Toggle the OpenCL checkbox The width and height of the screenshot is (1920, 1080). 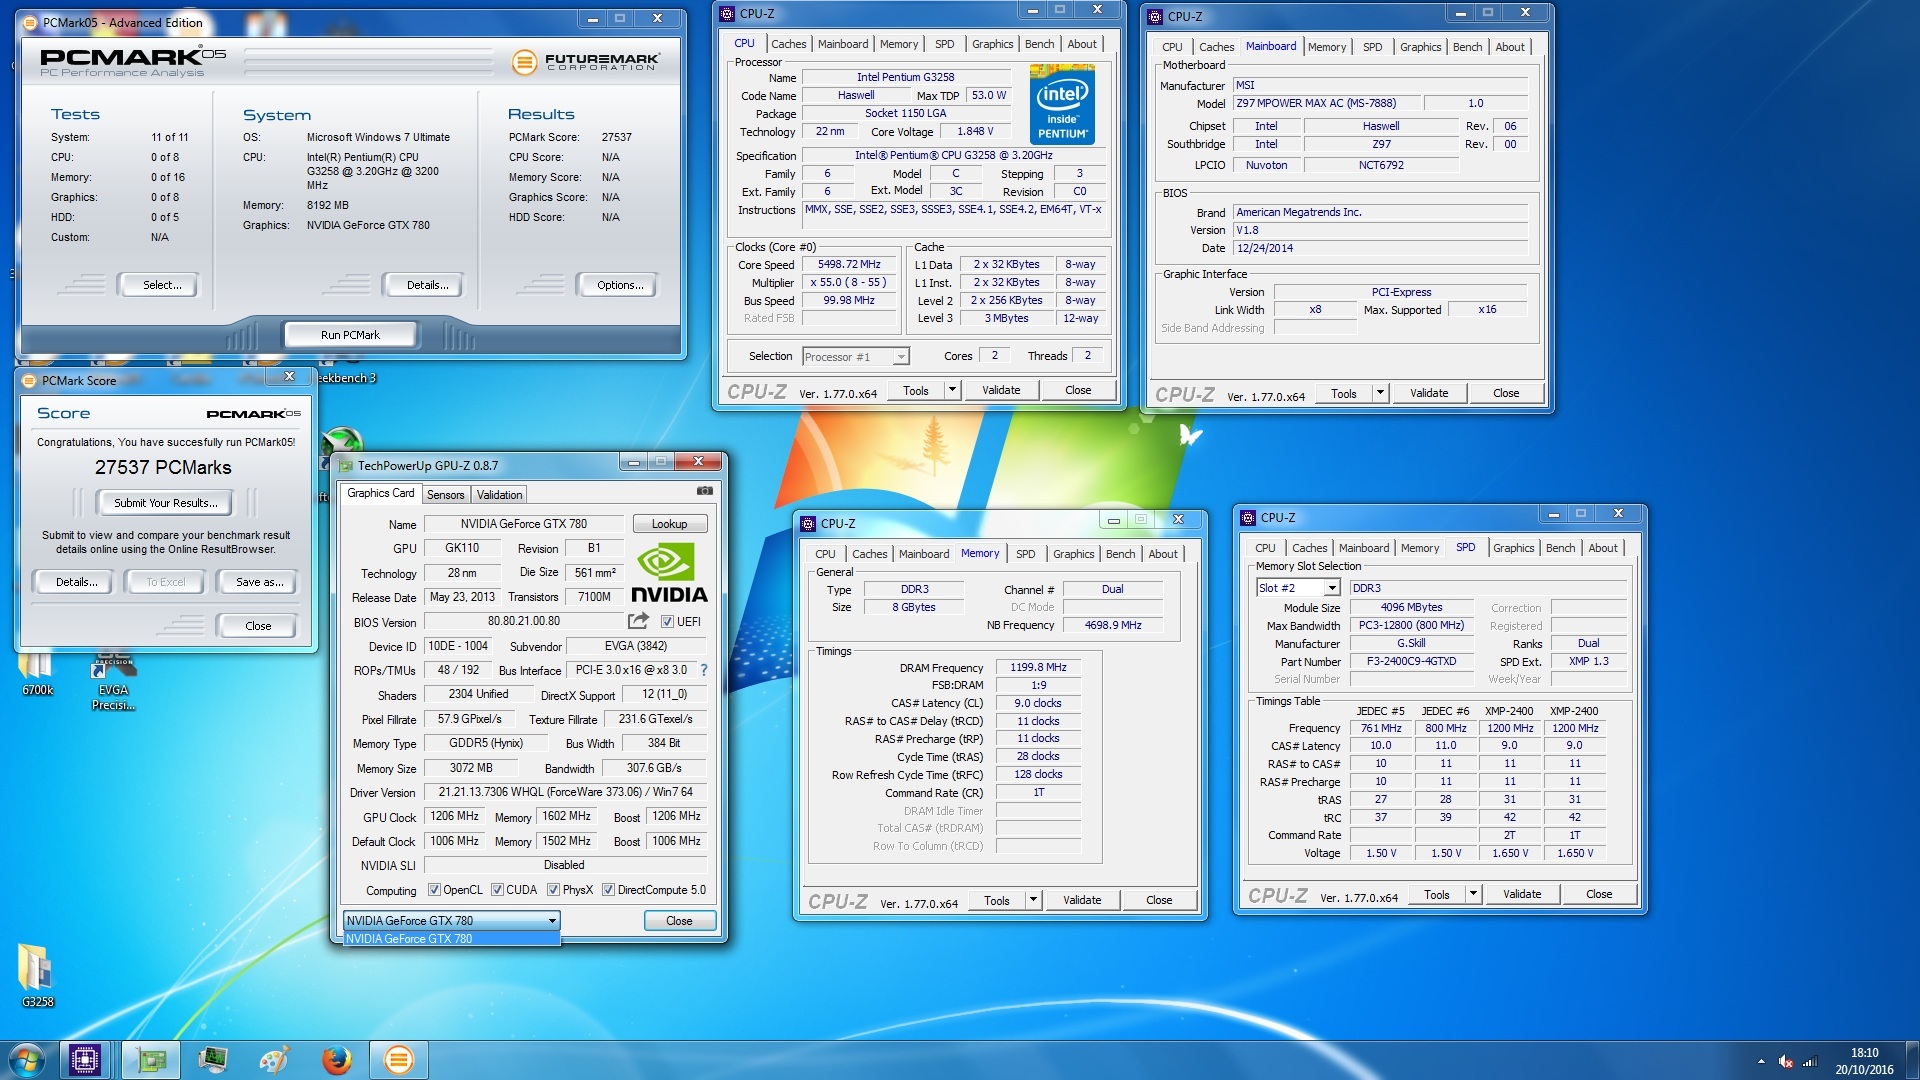point(434,890)
